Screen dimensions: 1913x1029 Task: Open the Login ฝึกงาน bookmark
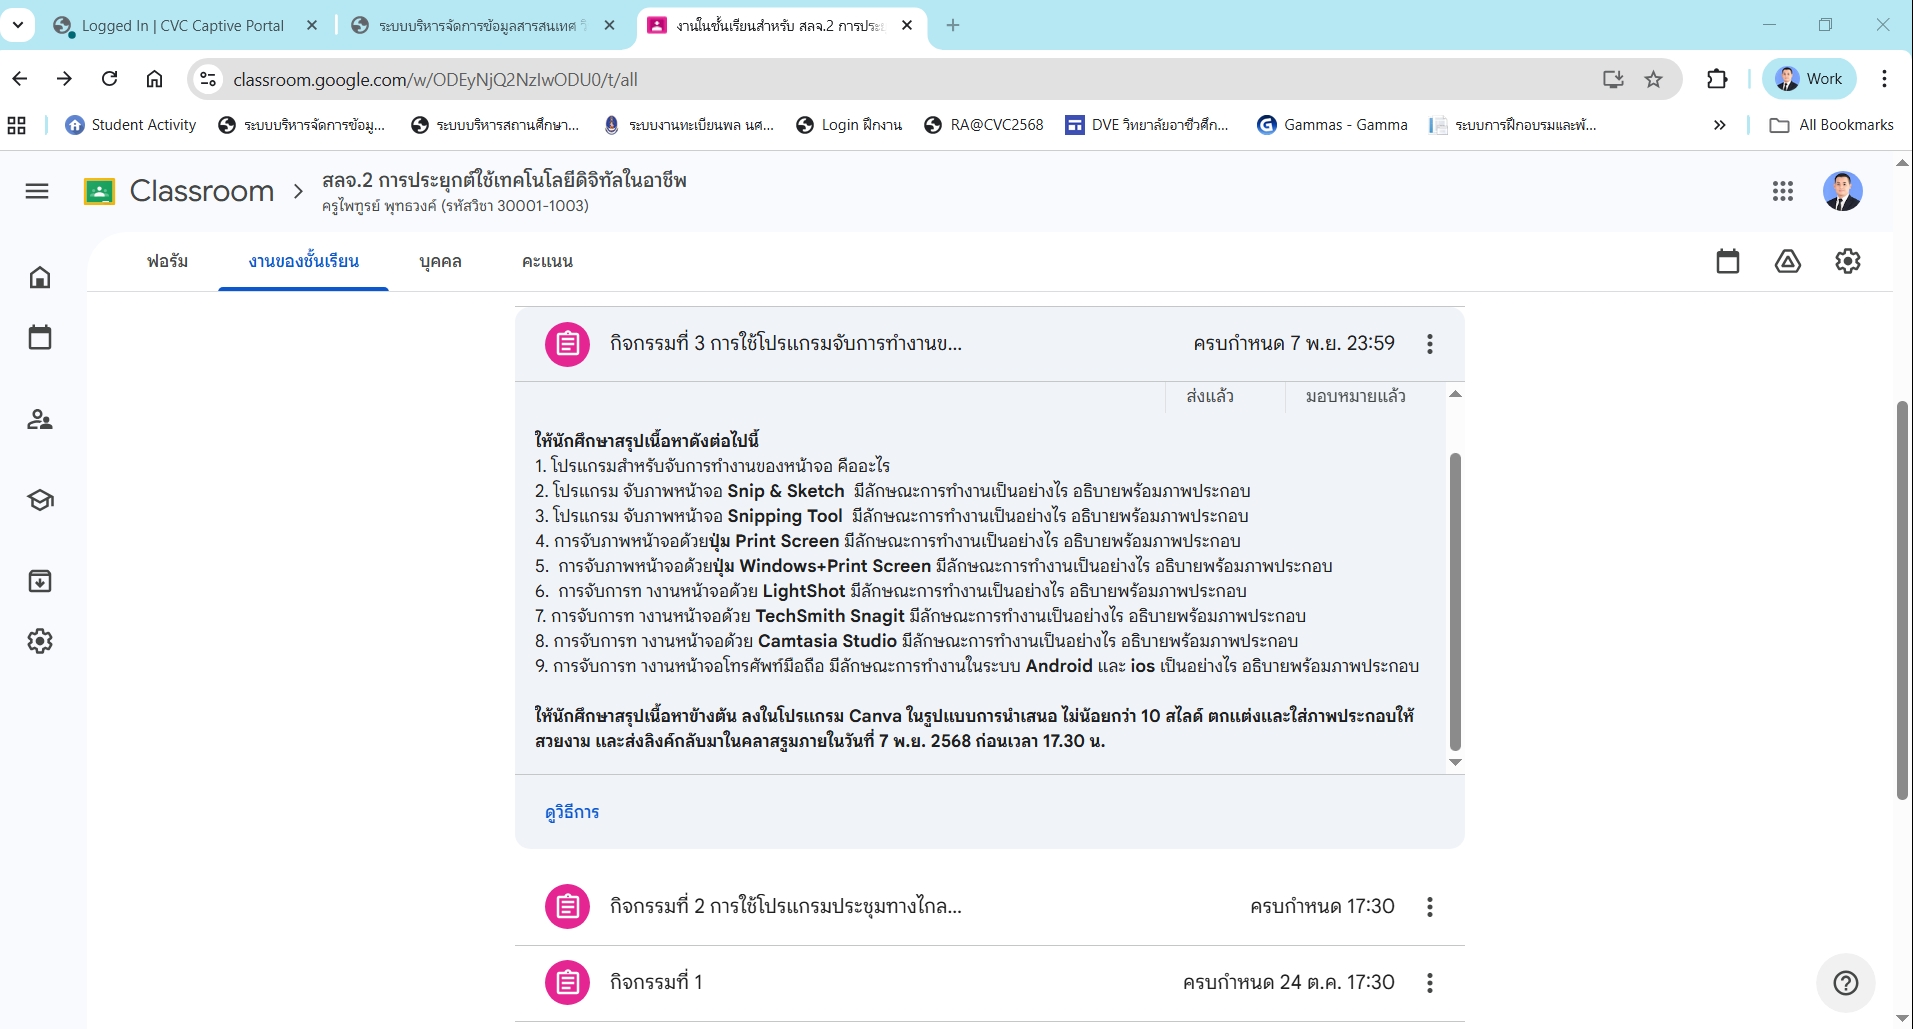(849, 125)
